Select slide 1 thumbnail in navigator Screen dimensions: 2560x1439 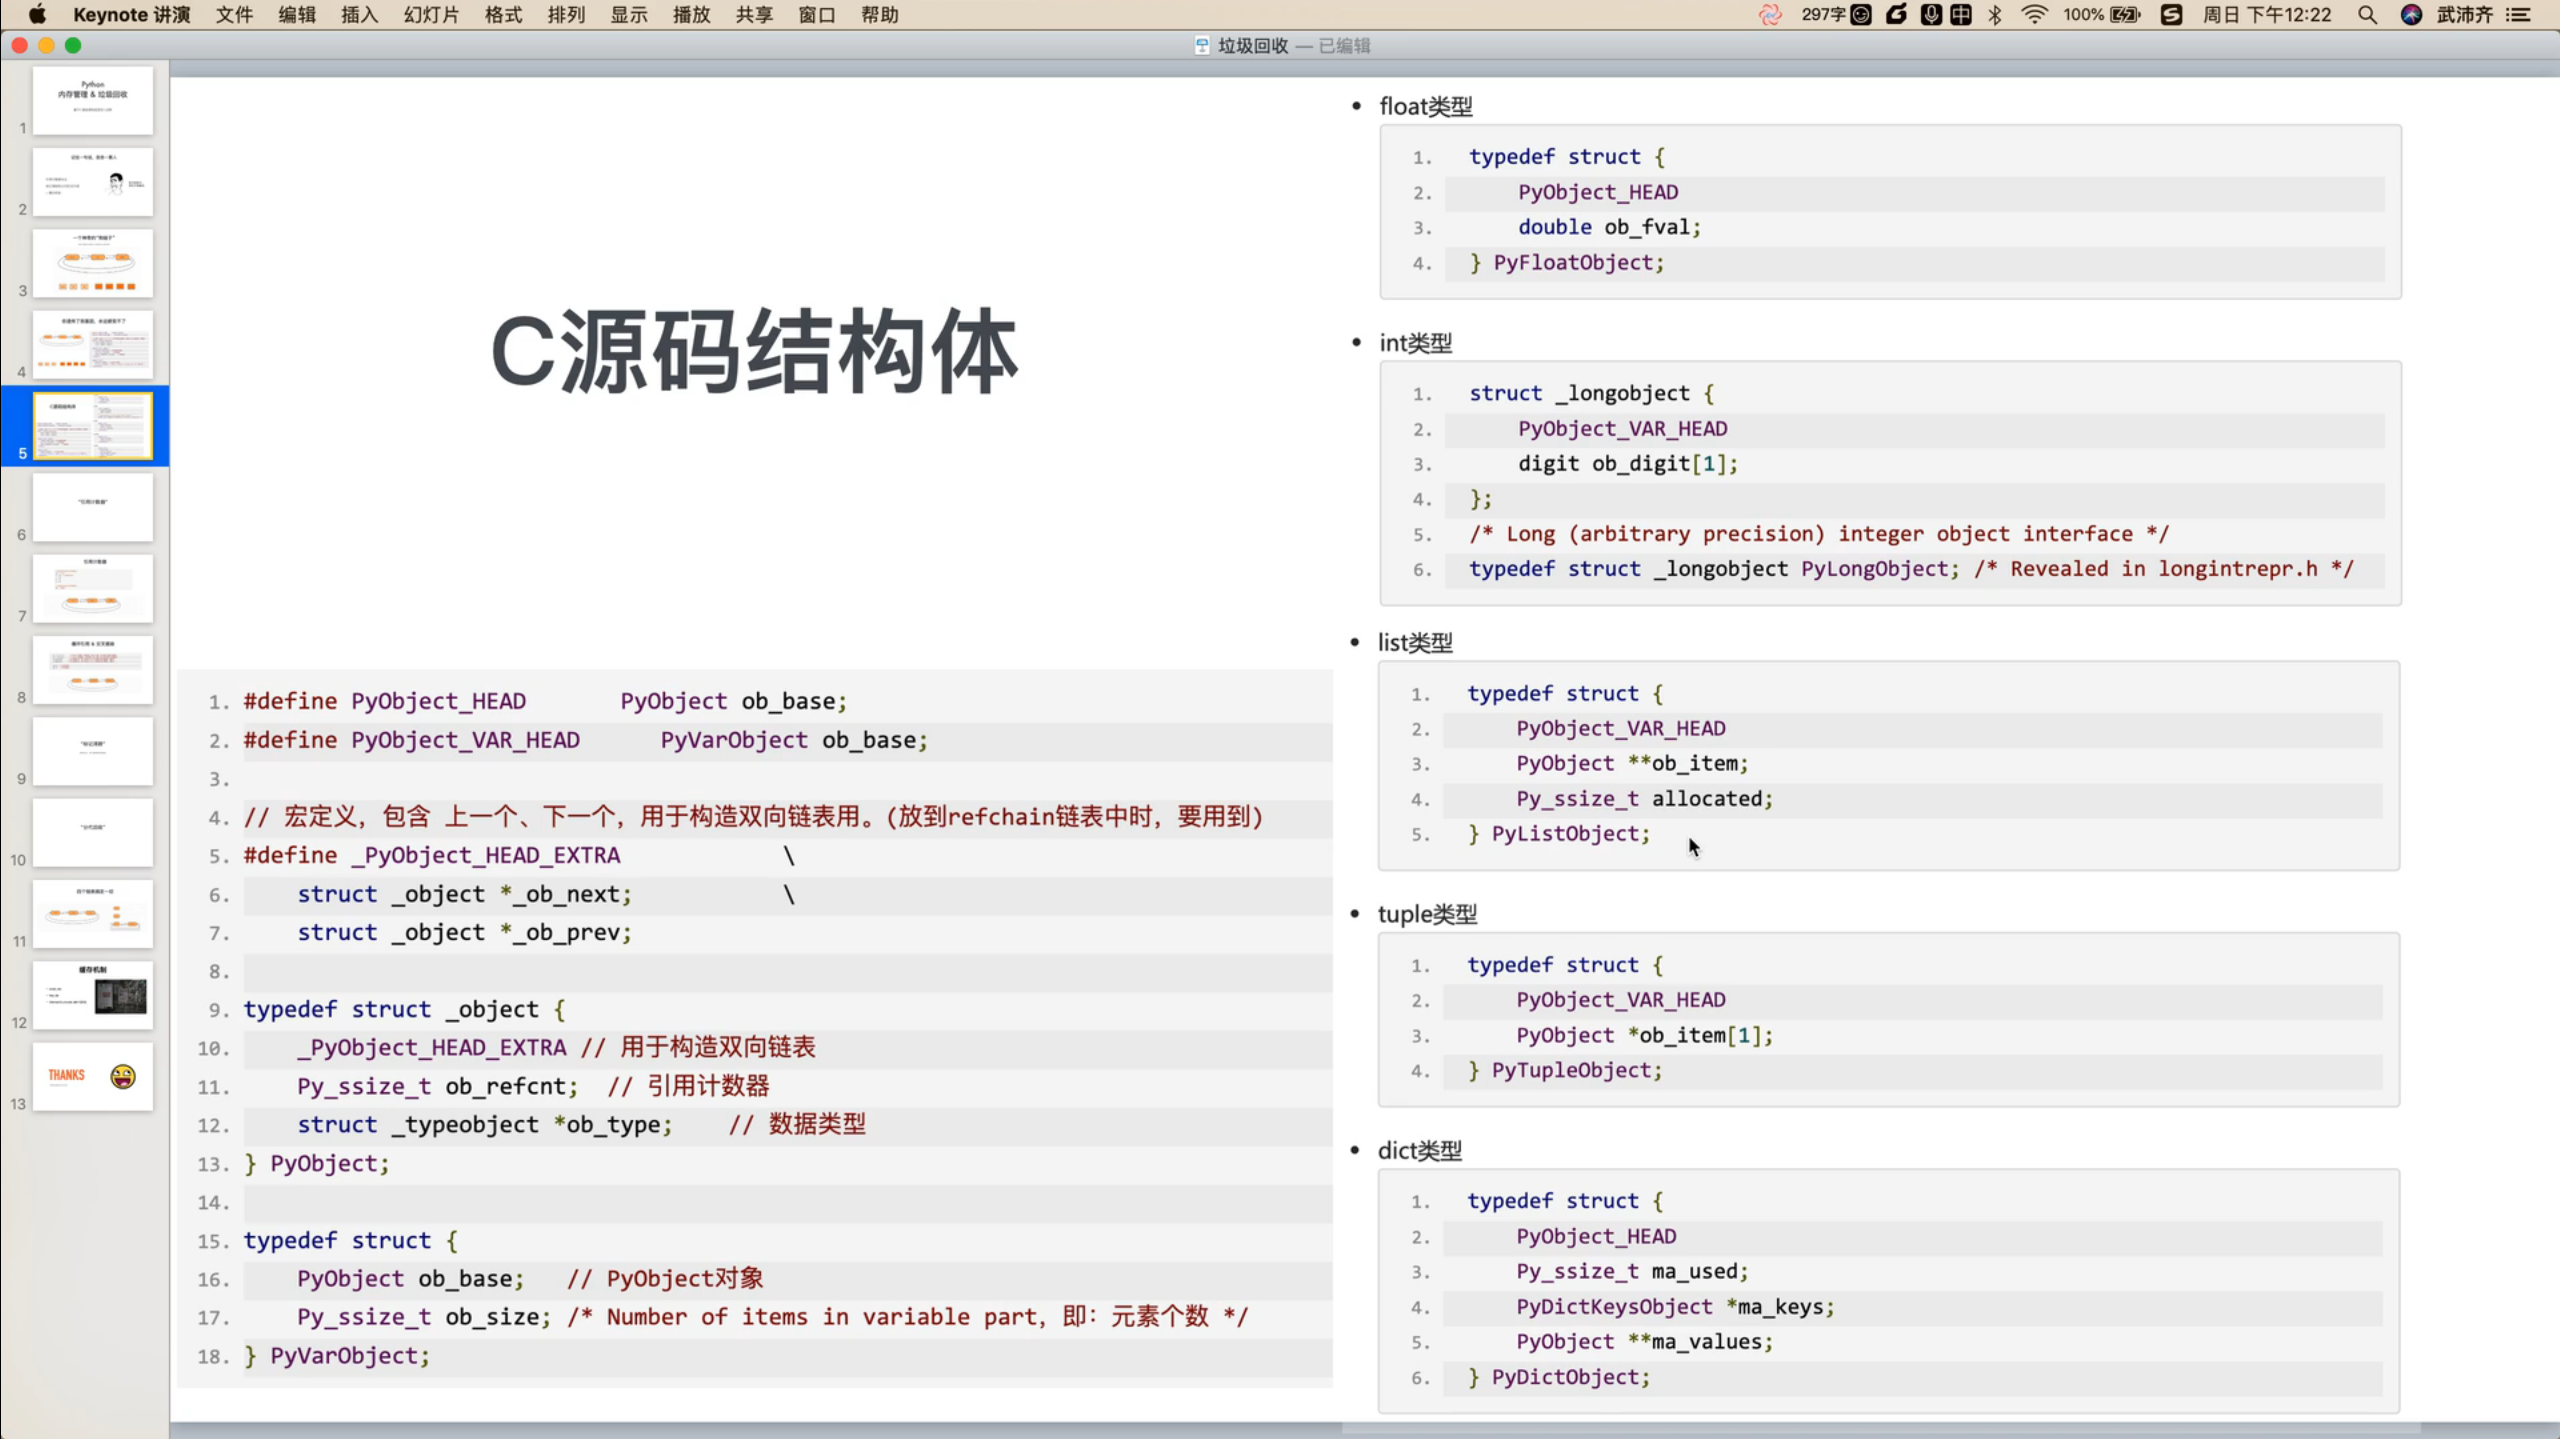pyautogui.click(x=93, y=100)
